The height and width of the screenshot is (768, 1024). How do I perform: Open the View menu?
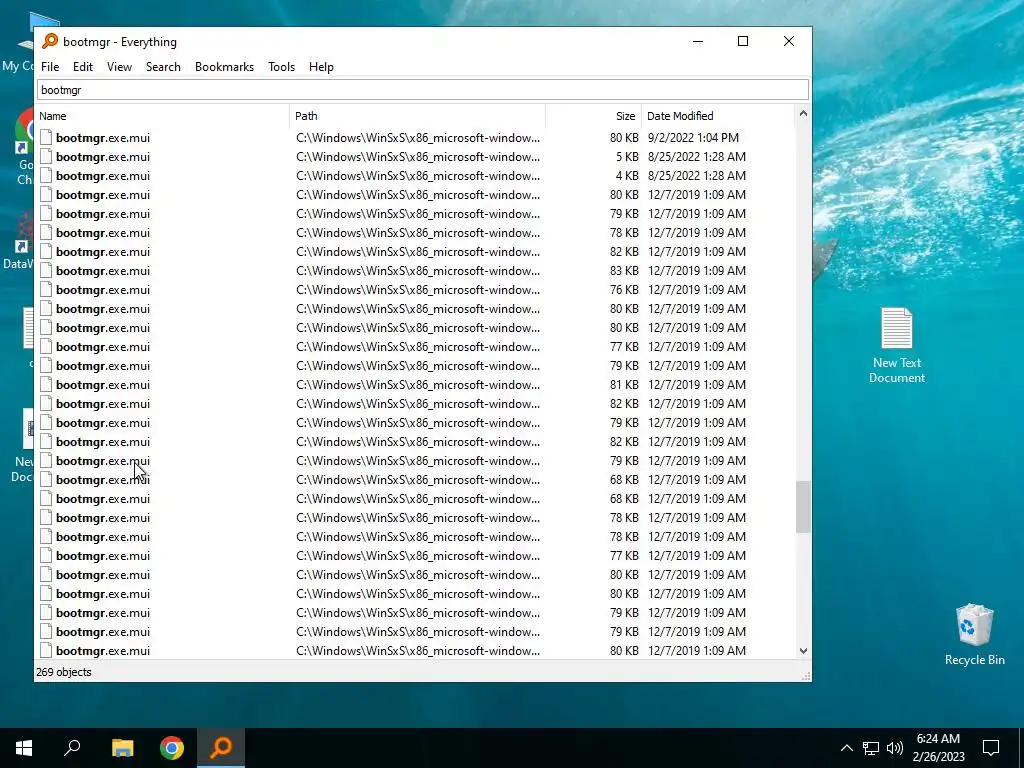(x=120, y=67)
